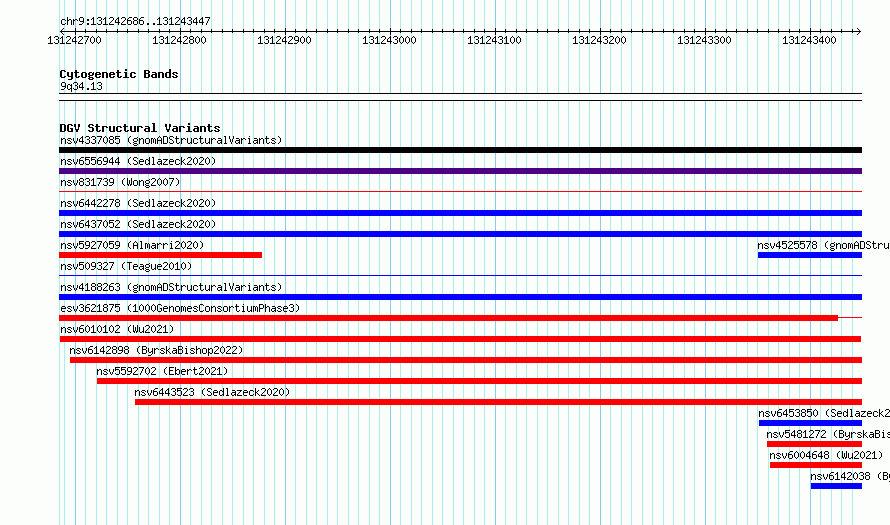
Task: Click ruler position 131243000
Action: [x=389, y=40]
